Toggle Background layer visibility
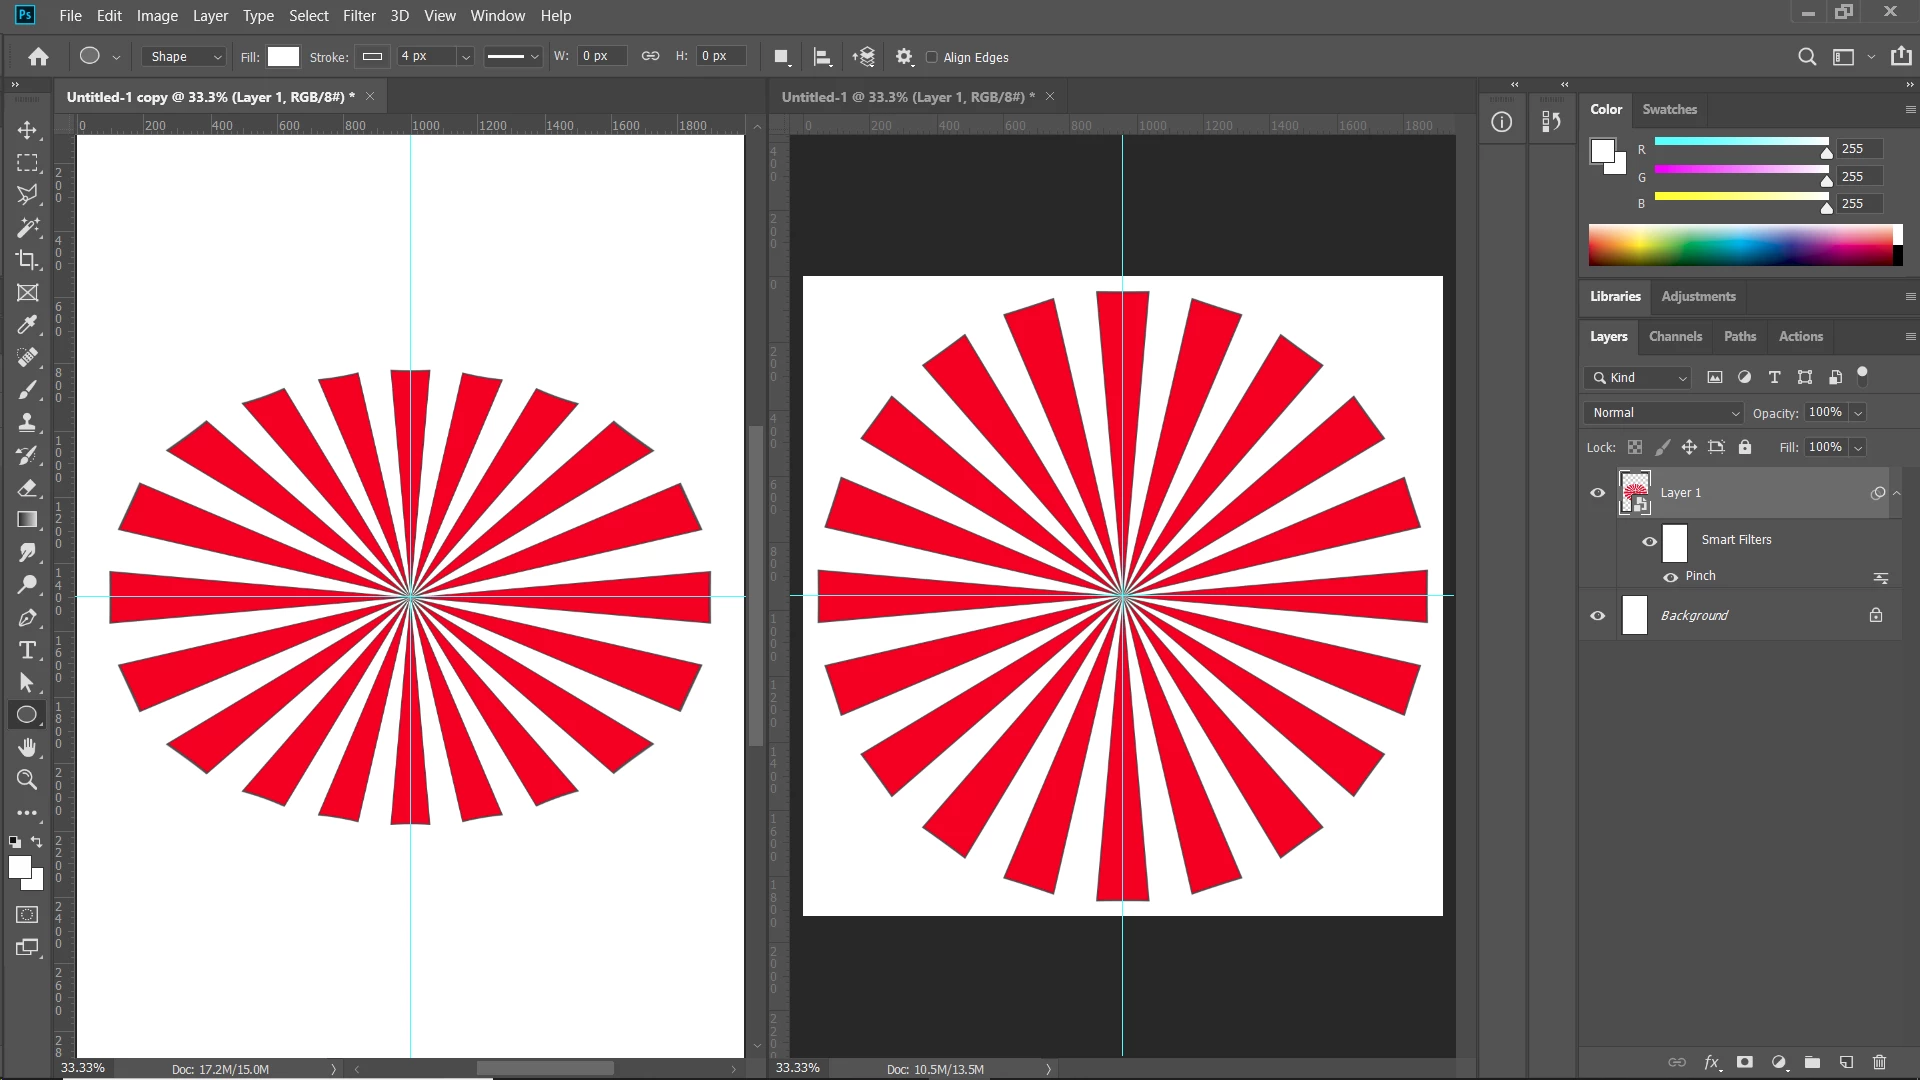This screenshot has height=1080, width=1920. [x=1597, y=616]
